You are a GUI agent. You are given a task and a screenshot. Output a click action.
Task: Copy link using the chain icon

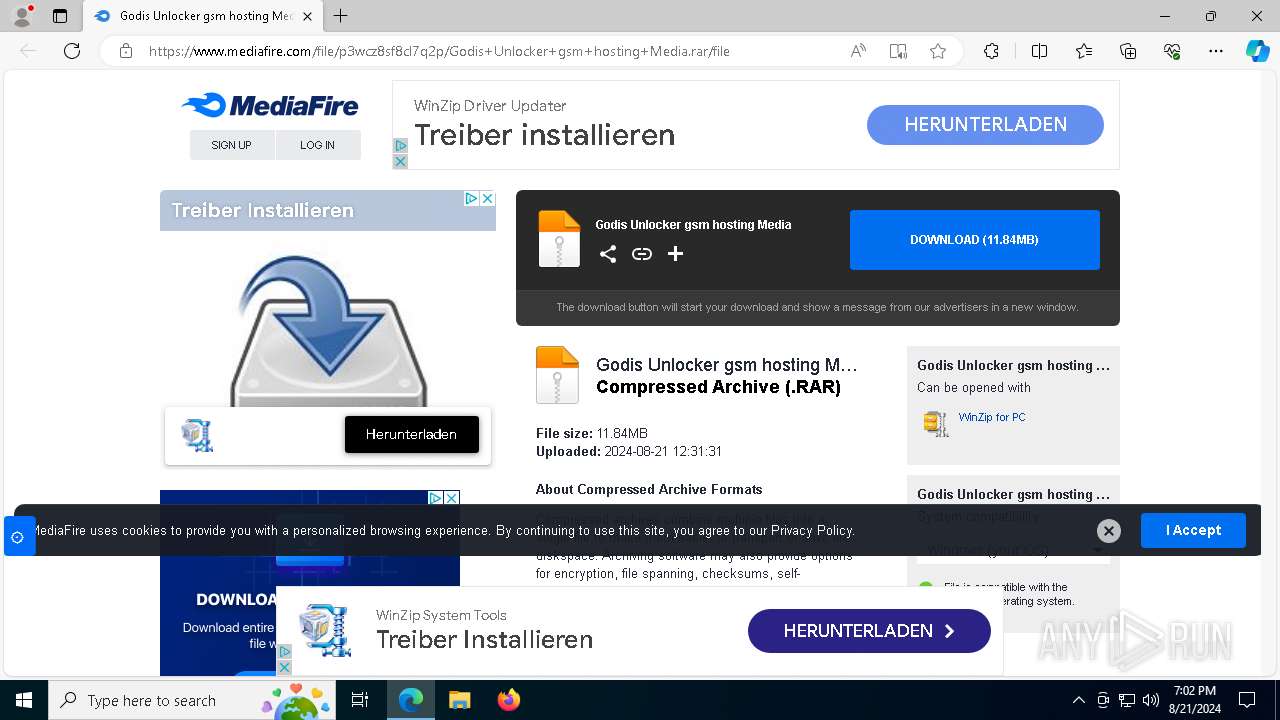642,254
